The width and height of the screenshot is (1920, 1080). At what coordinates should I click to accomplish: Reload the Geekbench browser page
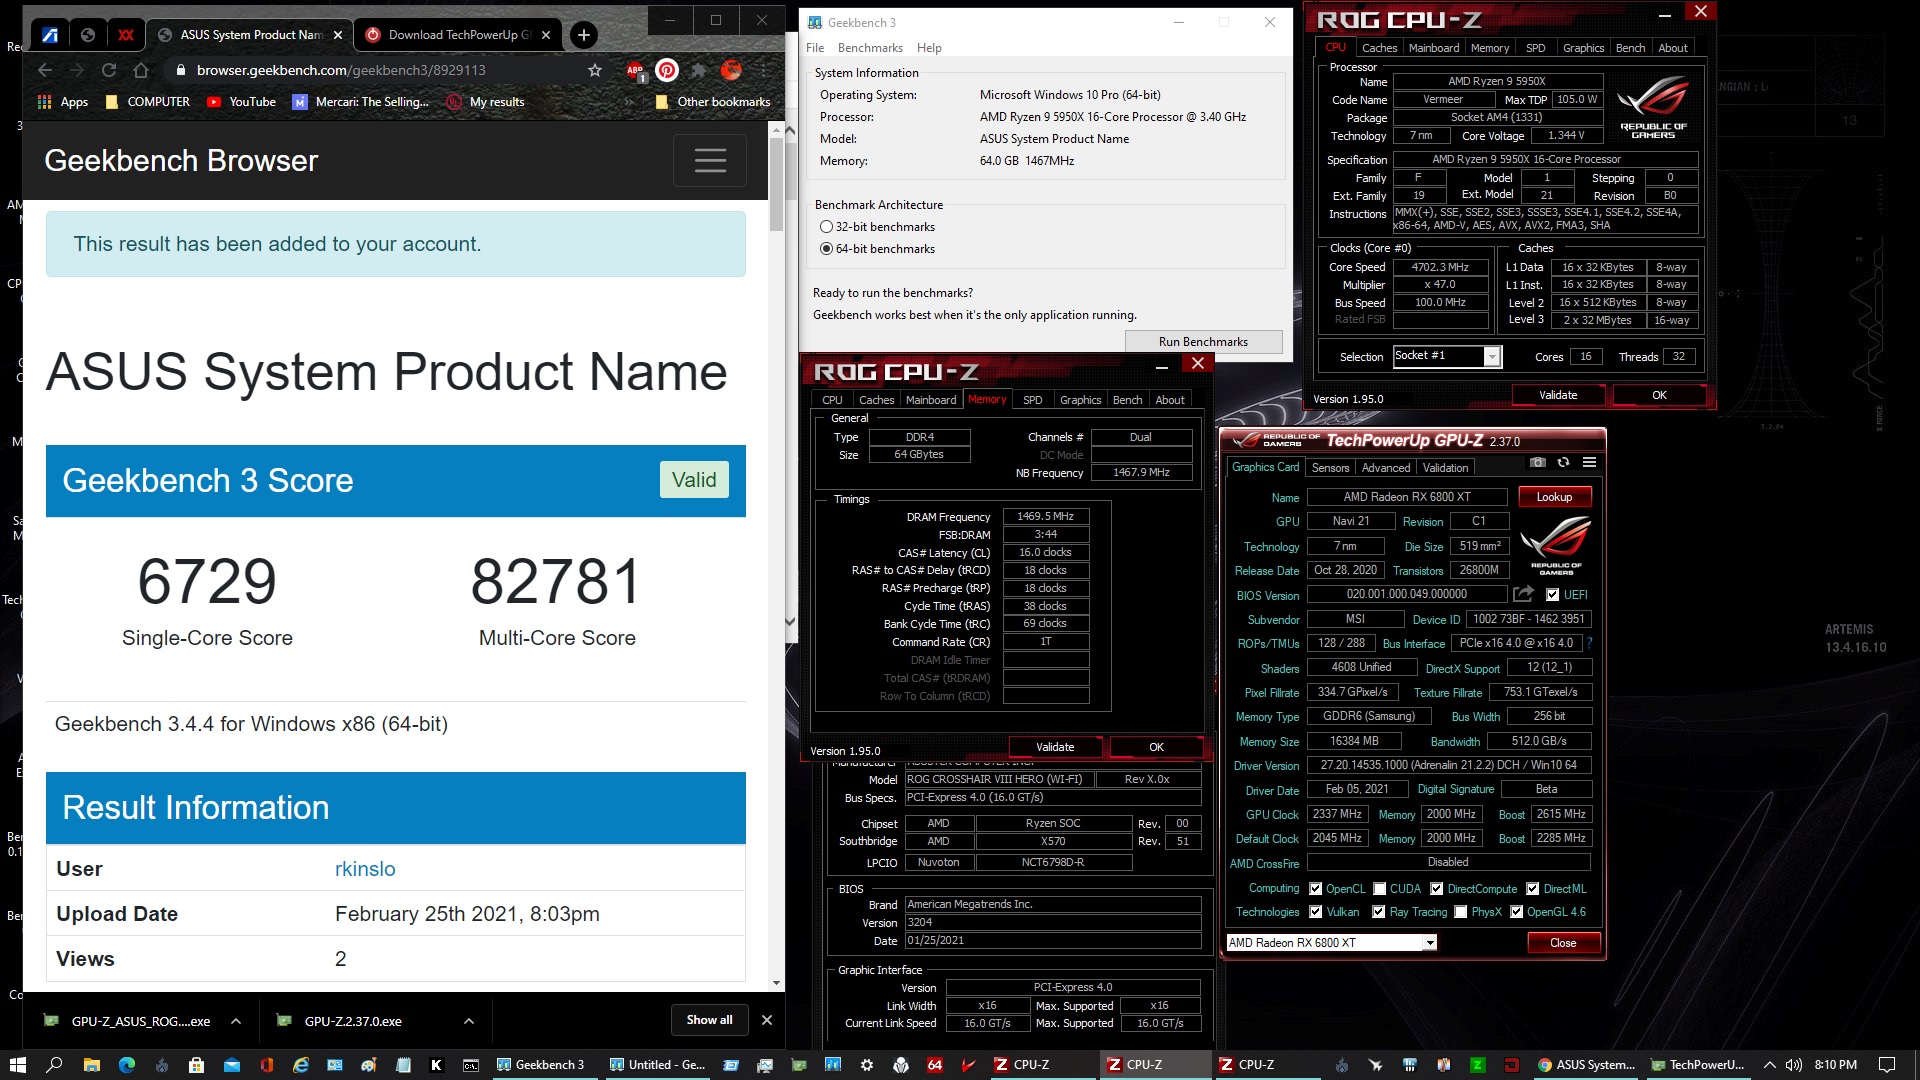click(x=109, y=70)
